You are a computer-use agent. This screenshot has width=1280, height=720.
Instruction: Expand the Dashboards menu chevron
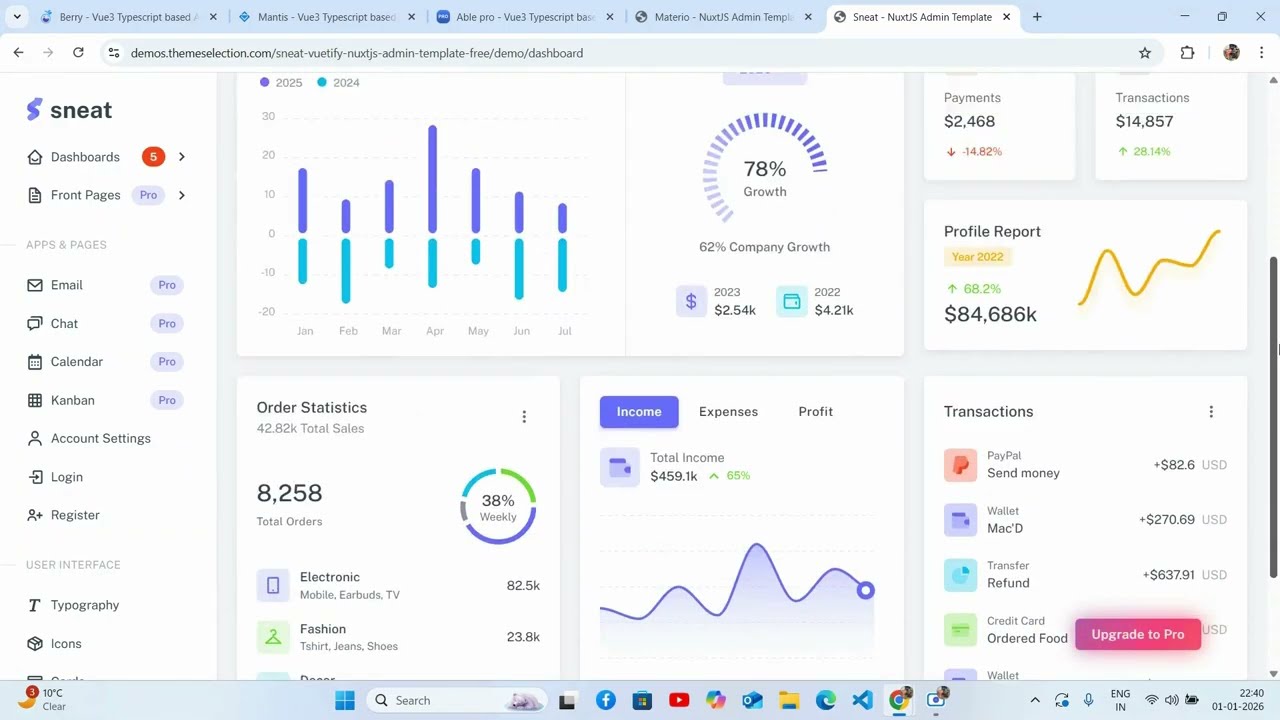click(x=181, y=157)
